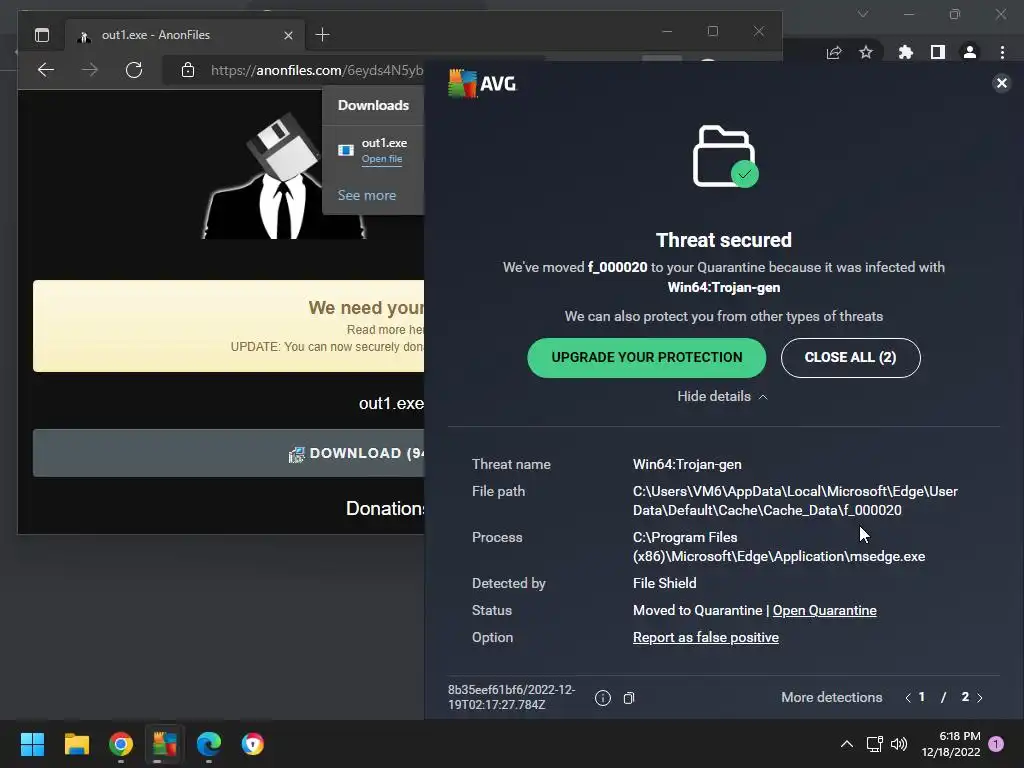Click the site lock icon in address bar
The image size is (1024, 768).
coord(188,70)
